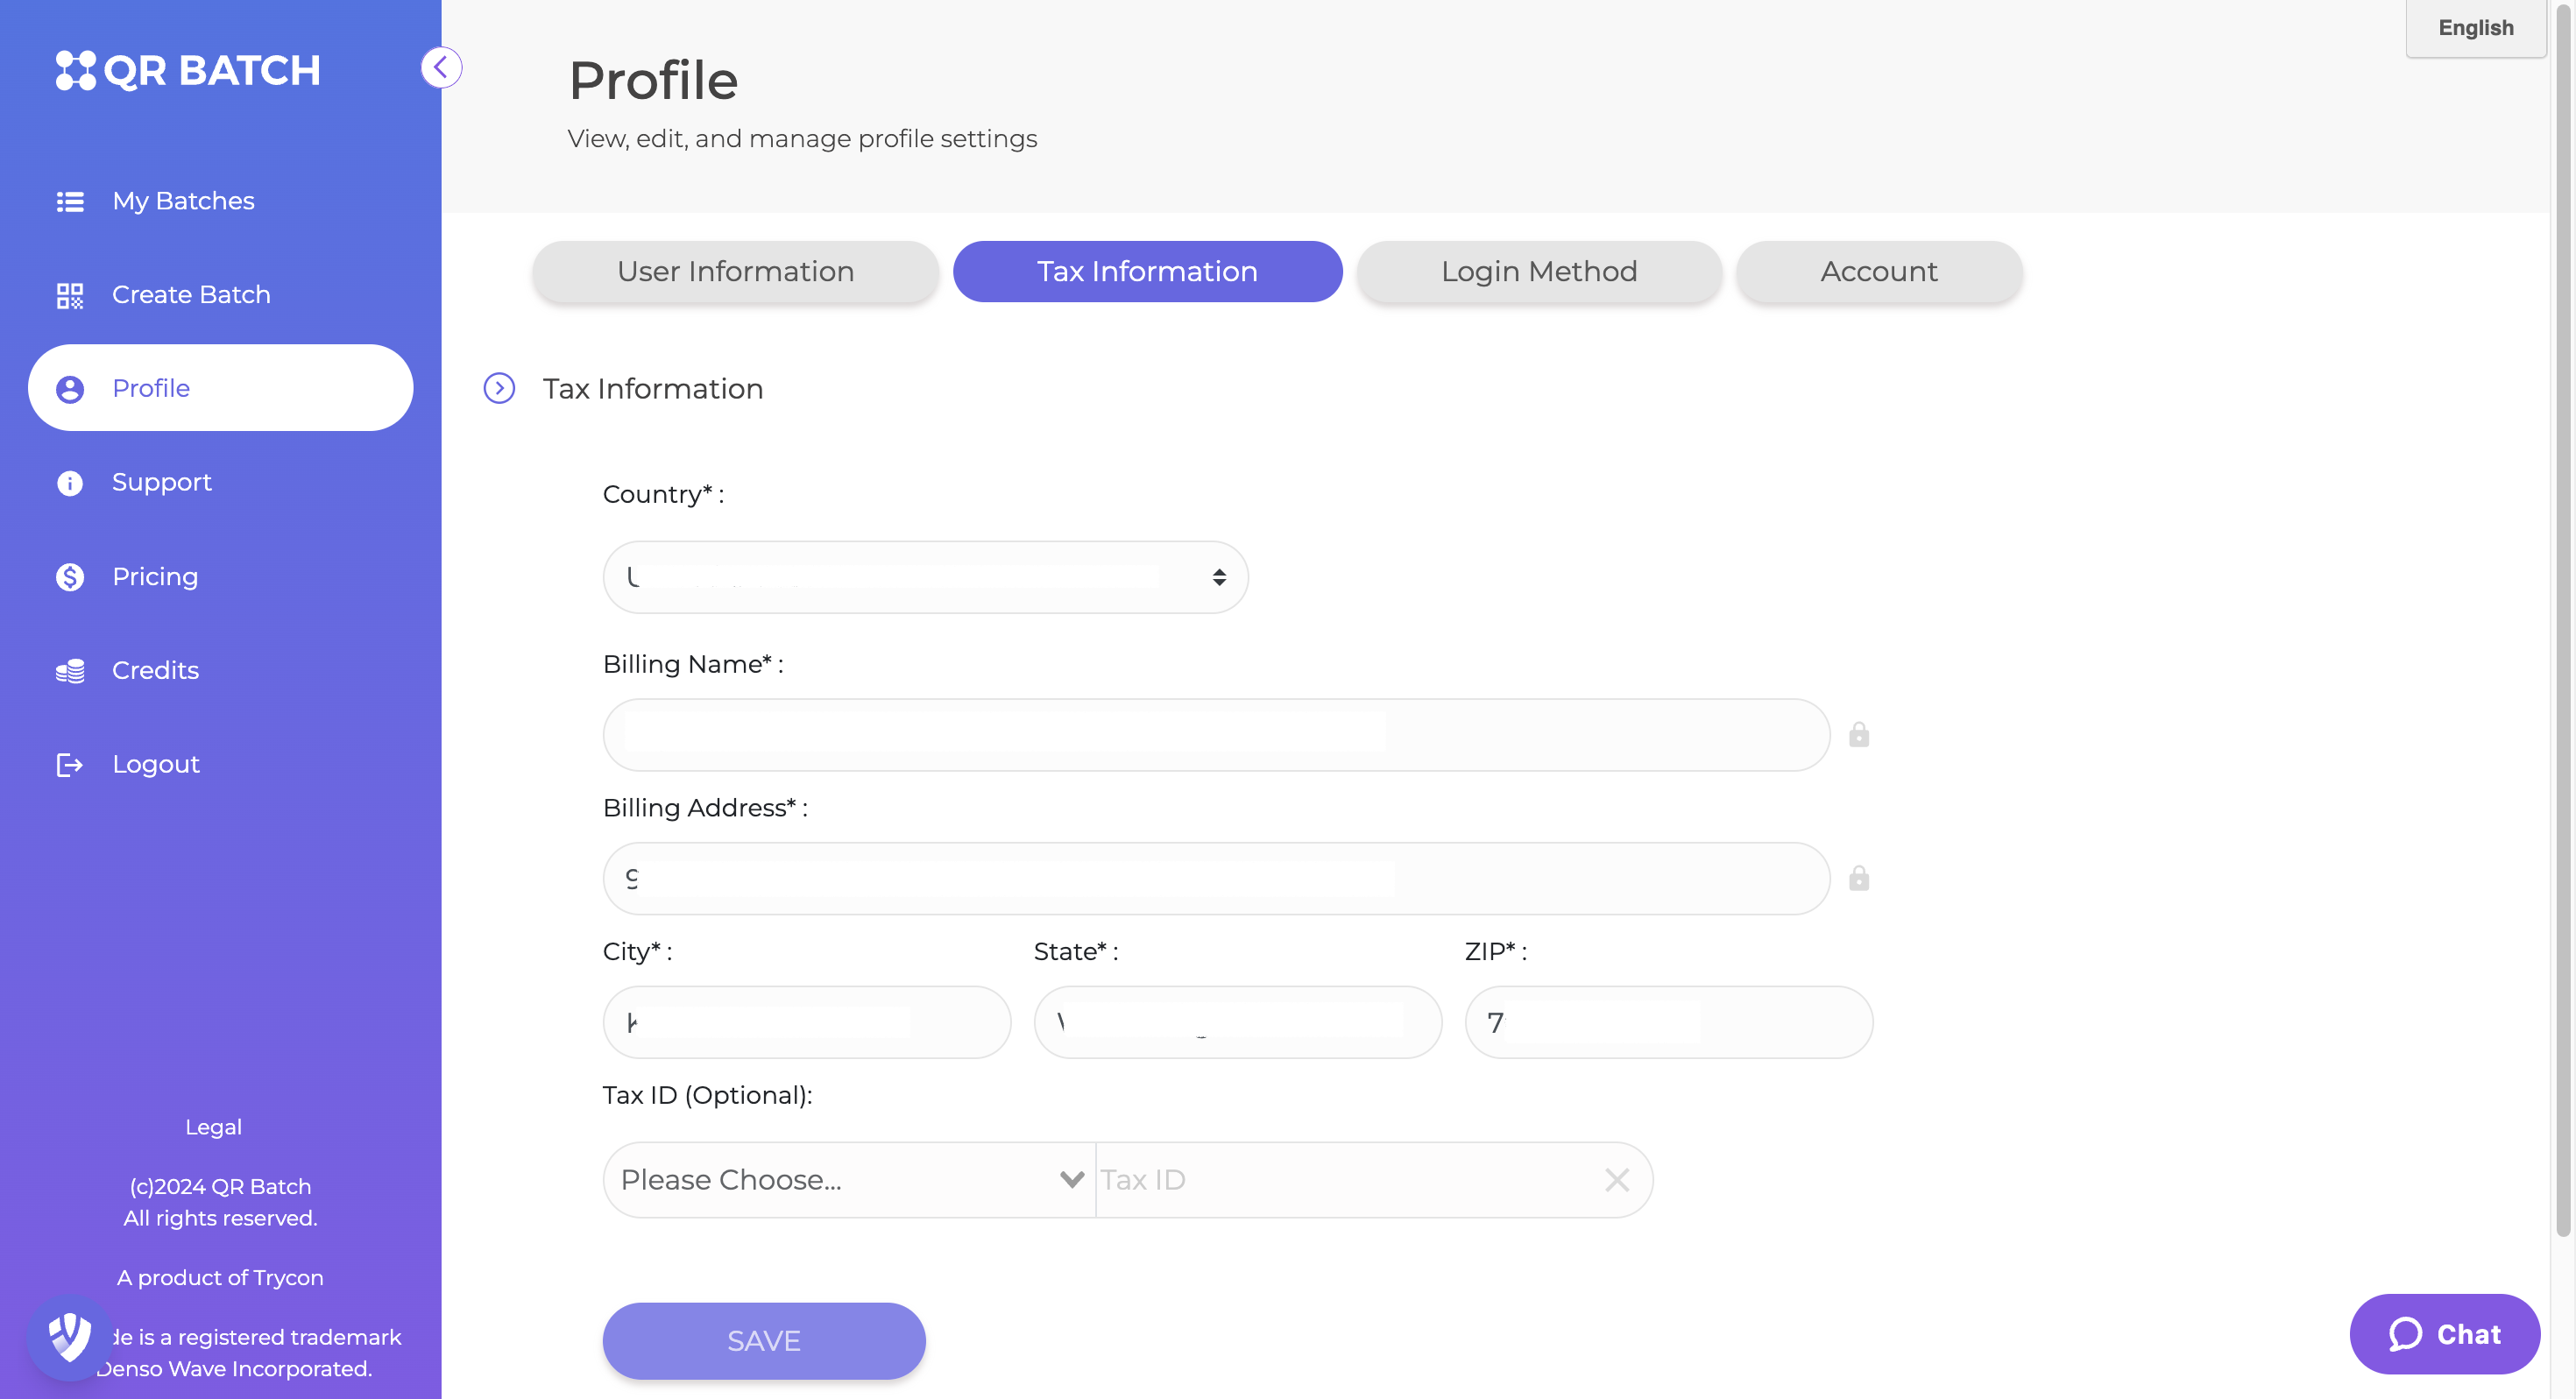2576x1399 pixels.
Task: Switch to the User Information tab
Action: [735, 271]
